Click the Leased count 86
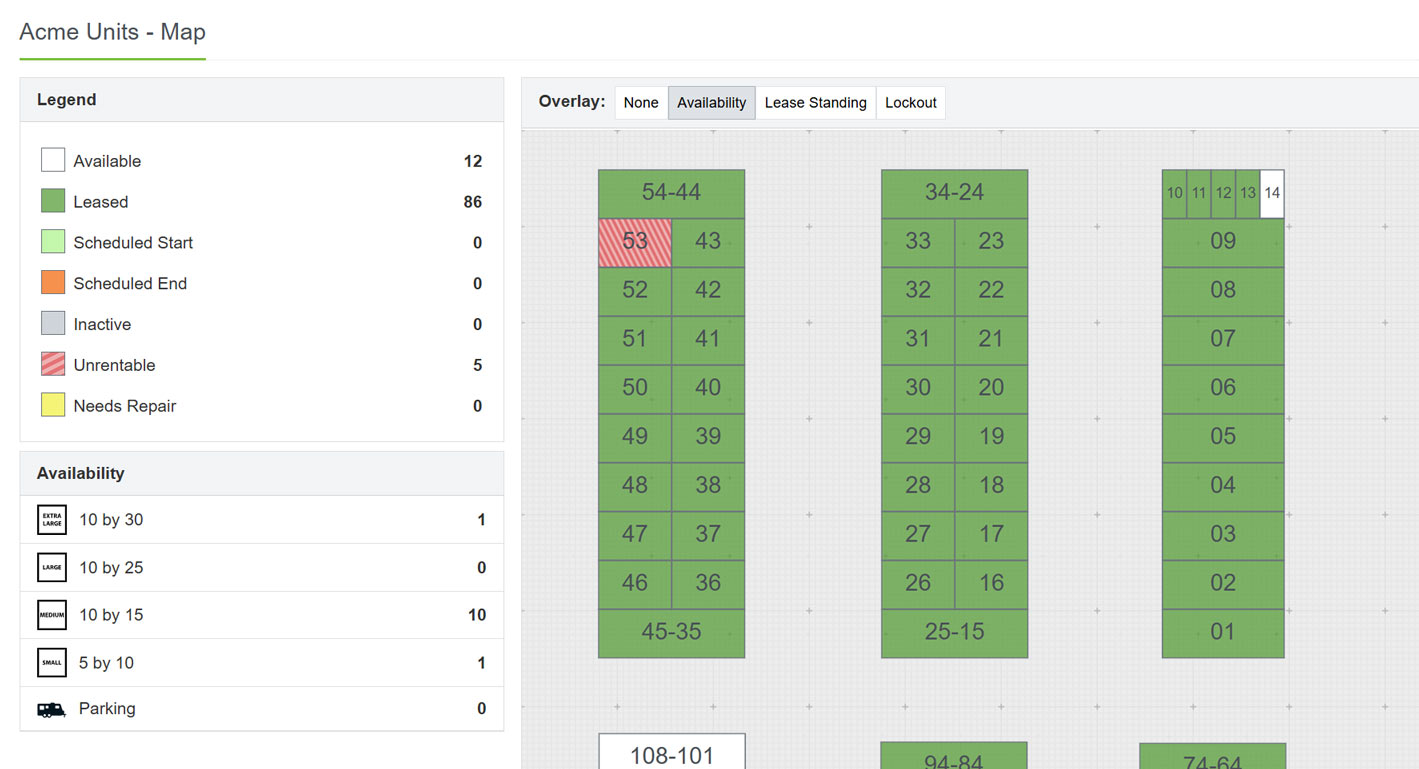 472,202
